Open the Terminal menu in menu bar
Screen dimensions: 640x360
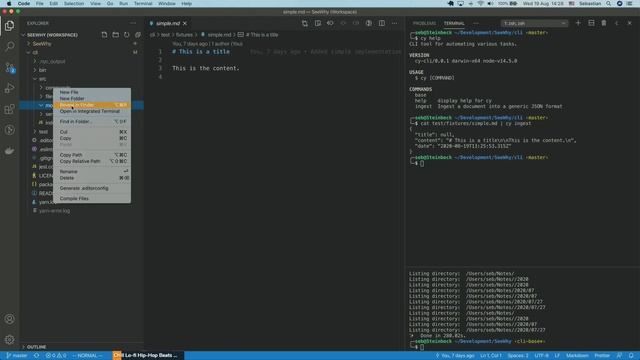(x=143, y=4)
